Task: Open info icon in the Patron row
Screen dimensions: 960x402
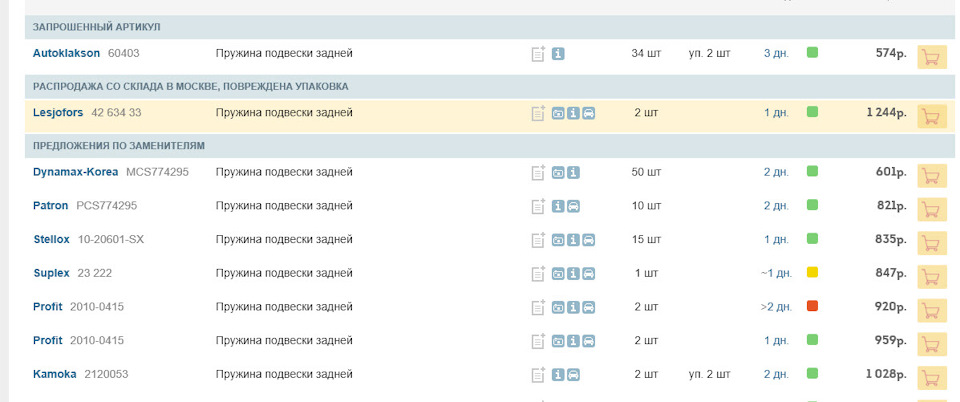Action: 558,206
